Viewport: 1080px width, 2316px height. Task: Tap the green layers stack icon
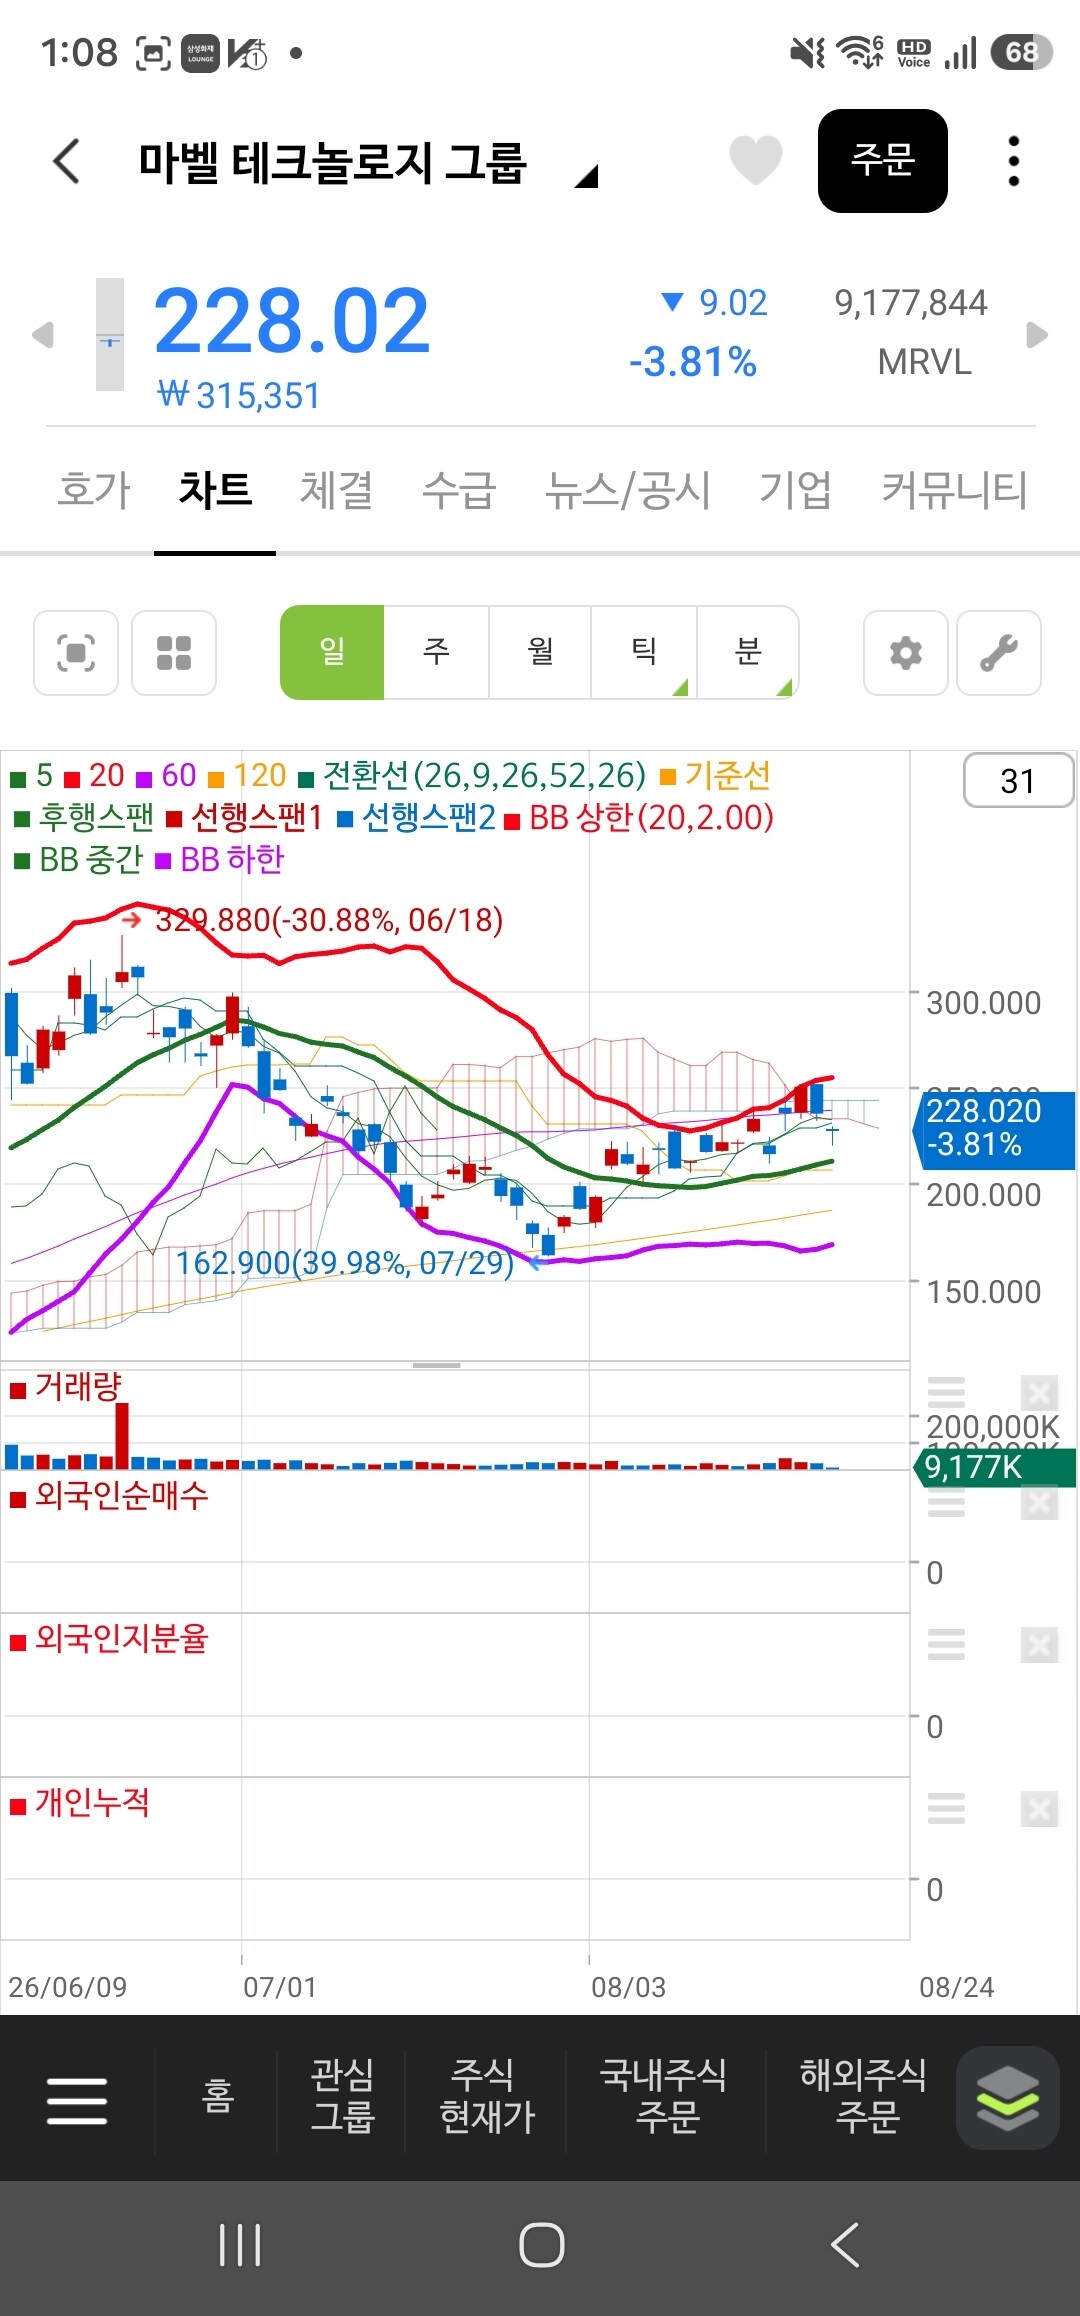pos(1008,2098)
